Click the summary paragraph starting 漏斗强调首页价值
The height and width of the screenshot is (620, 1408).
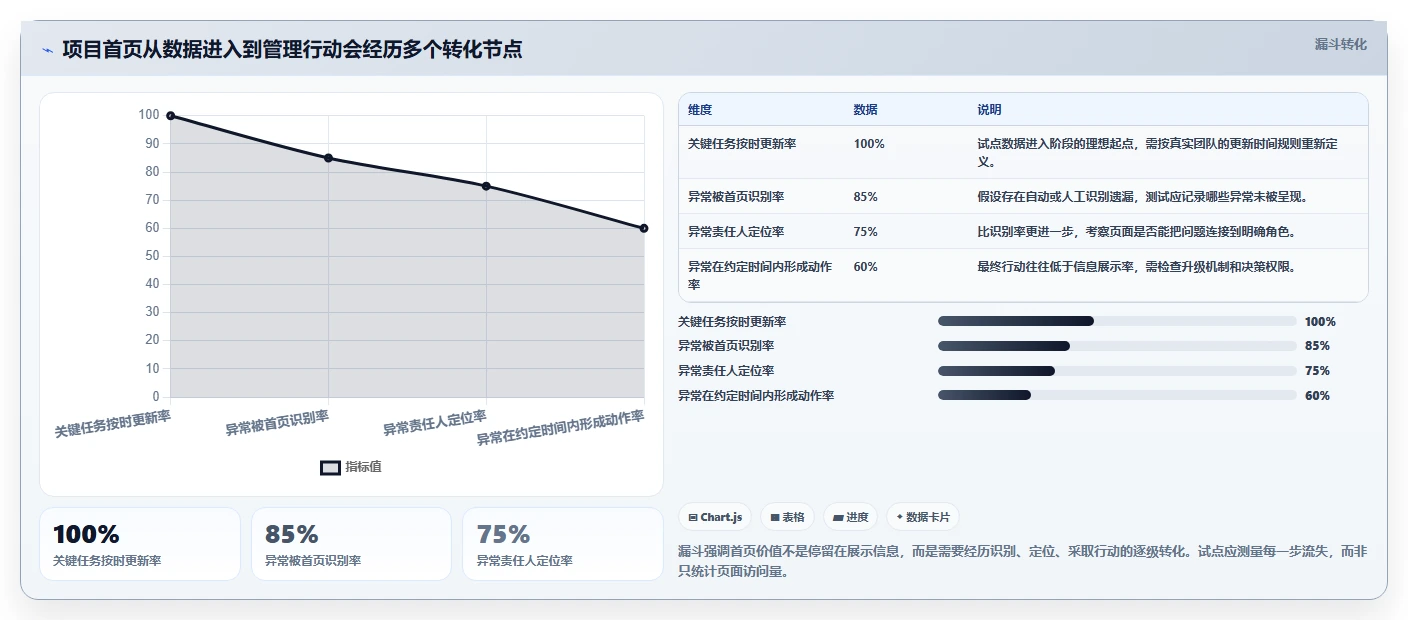coord(1022,561)
